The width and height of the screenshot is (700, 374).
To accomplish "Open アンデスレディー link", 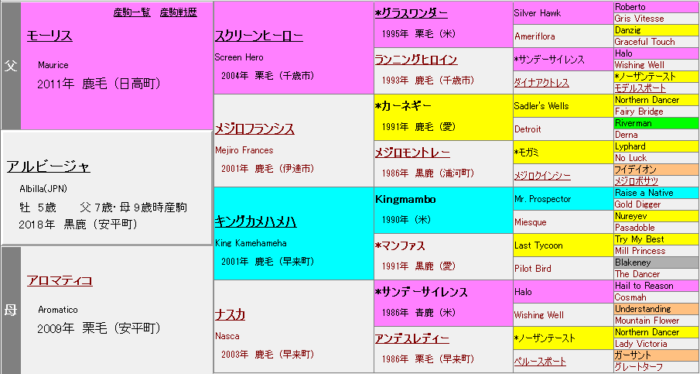I will tap(412, 339).
